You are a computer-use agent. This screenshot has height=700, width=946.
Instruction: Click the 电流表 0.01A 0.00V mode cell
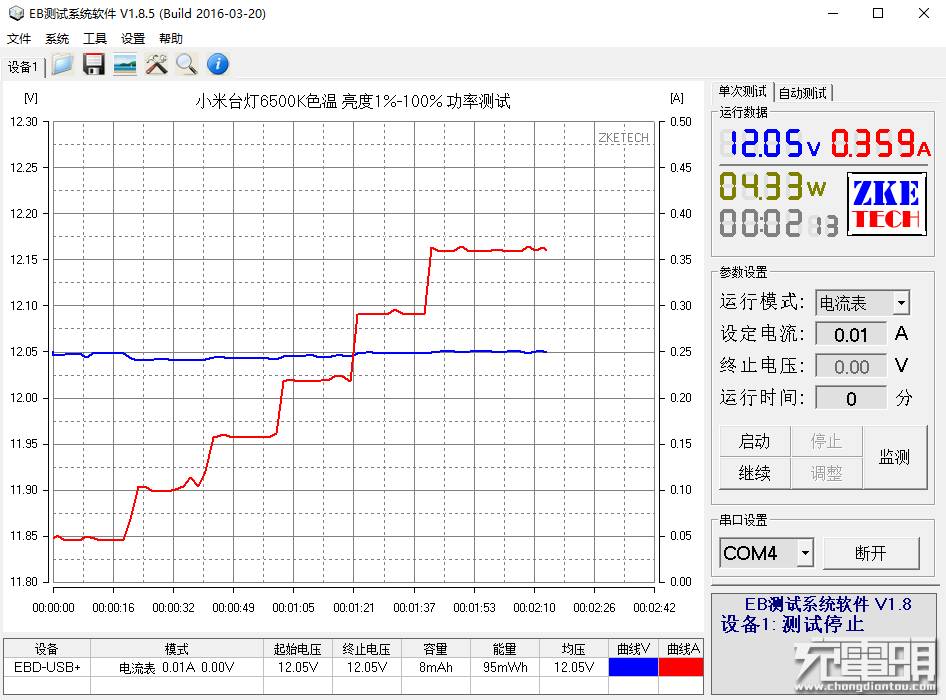[x=177, y=667]
